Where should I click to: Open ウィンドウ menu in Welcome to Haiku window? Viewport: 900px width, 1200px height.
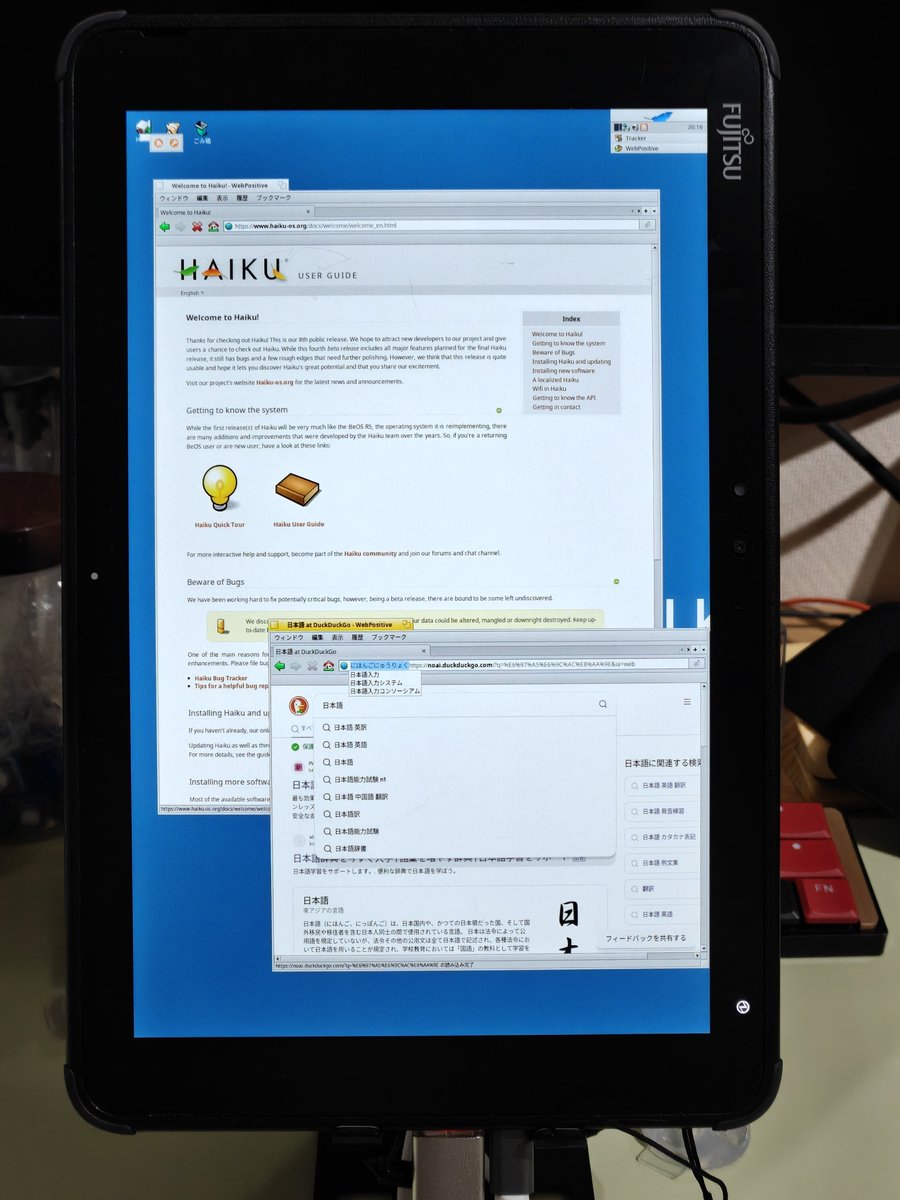tap(175, 199)
